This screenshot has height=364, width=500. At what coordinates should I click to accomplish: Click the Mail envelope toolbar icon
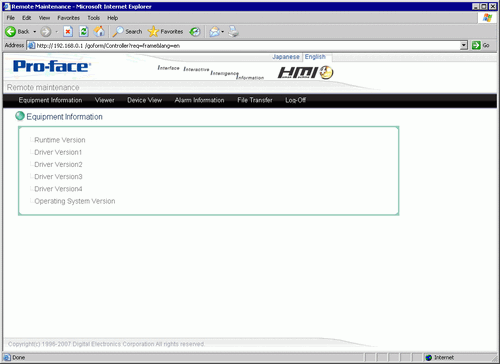[x=214, y=32]
